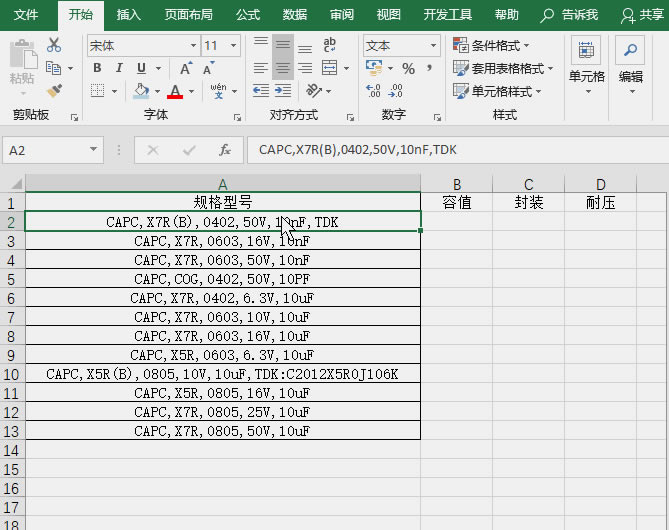Decrease decimal places

click(x=395, y=90)
